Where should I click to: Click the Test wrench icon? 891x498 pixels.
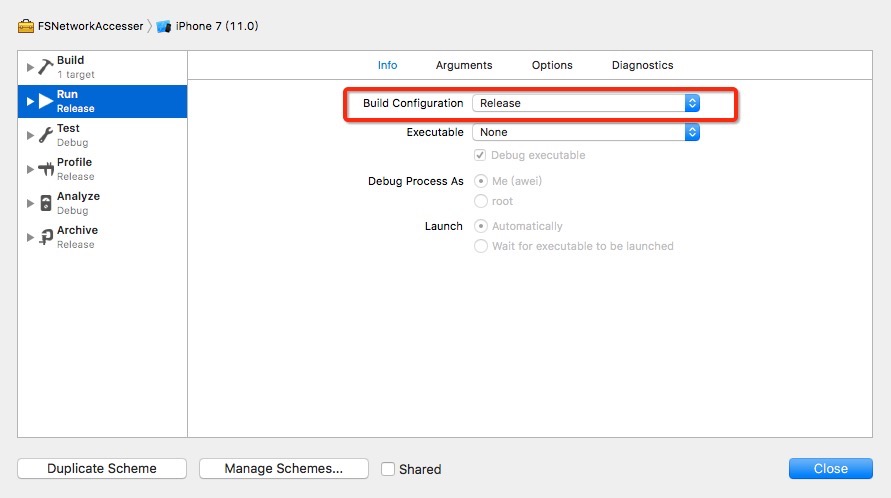pos(45,135)
